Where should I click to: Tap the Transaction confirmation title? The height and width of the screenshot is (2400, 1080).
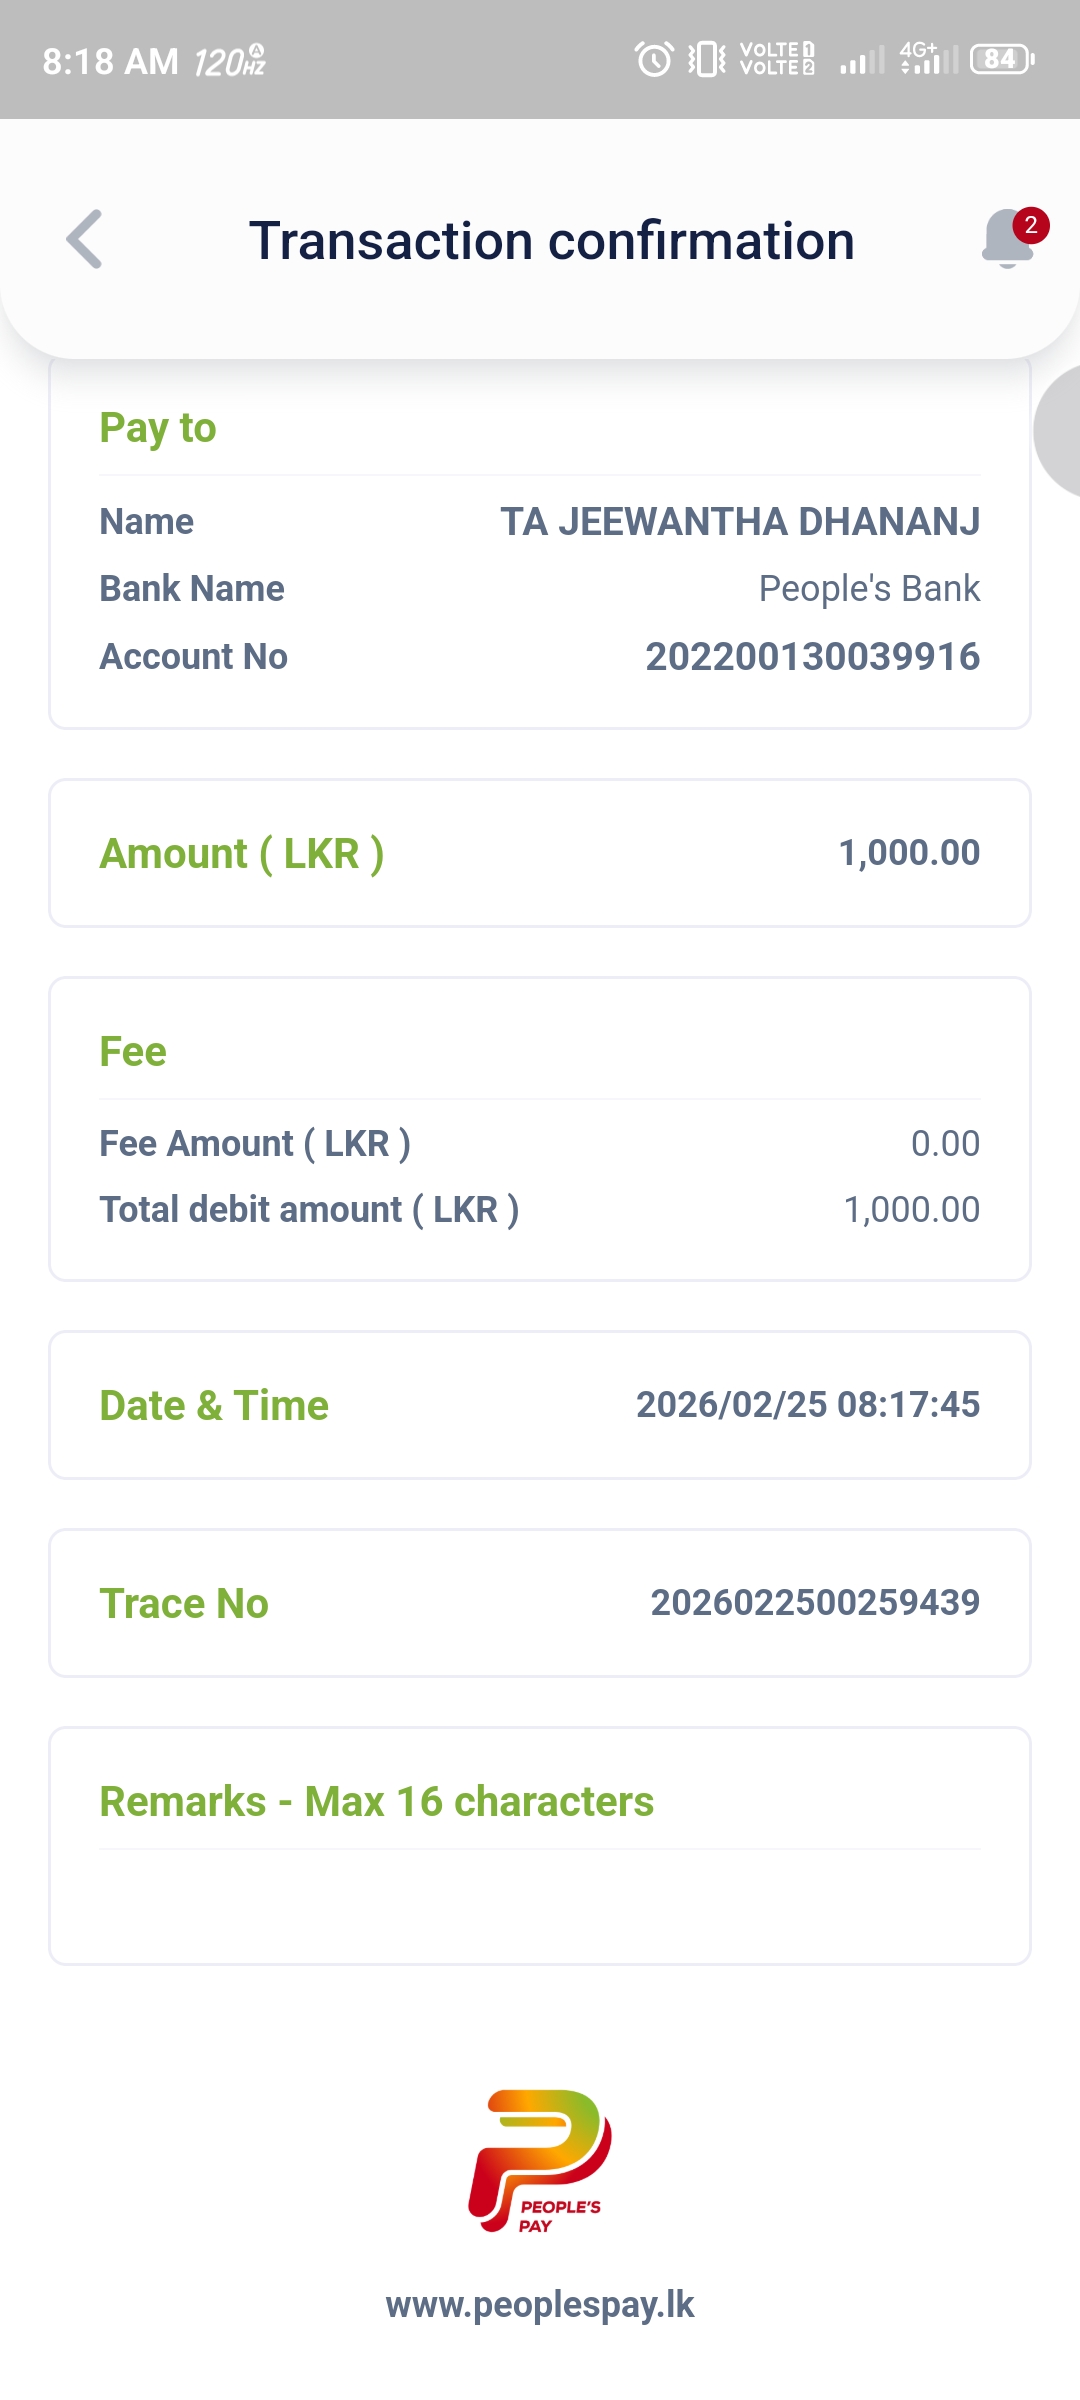[x=552, y=241]
